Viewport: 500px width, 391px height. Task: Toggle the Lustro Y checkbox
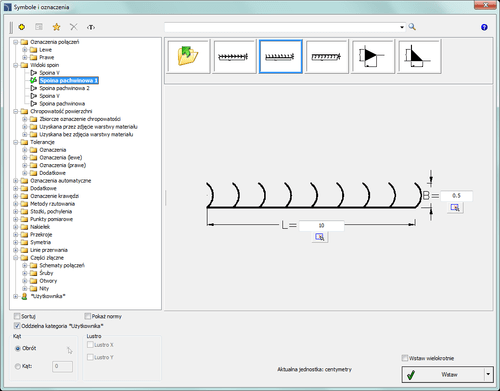pos(90,357)
